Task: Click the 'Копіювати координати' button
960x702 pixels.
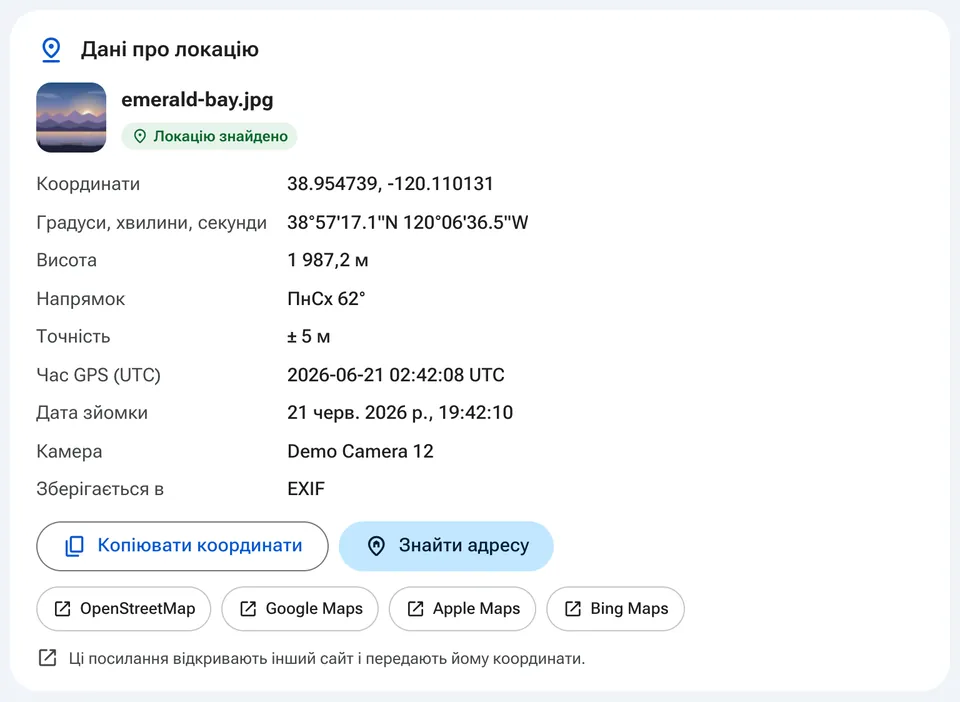Action: 182,546
